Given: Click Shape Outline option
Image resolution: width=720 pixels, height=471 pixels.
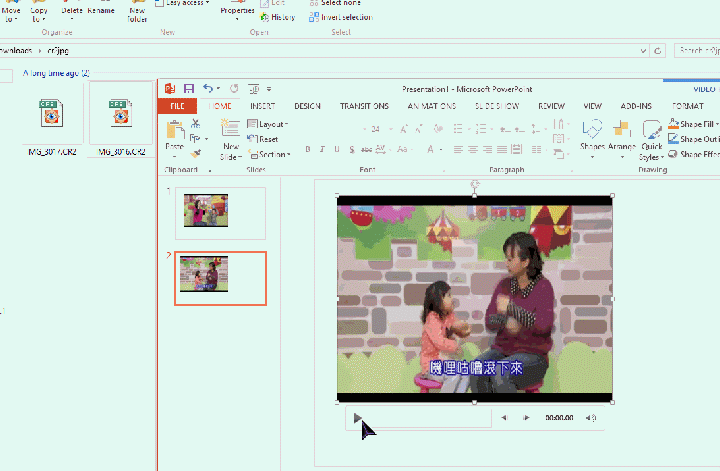Looking at the screenshot, I should coord(693,139).
